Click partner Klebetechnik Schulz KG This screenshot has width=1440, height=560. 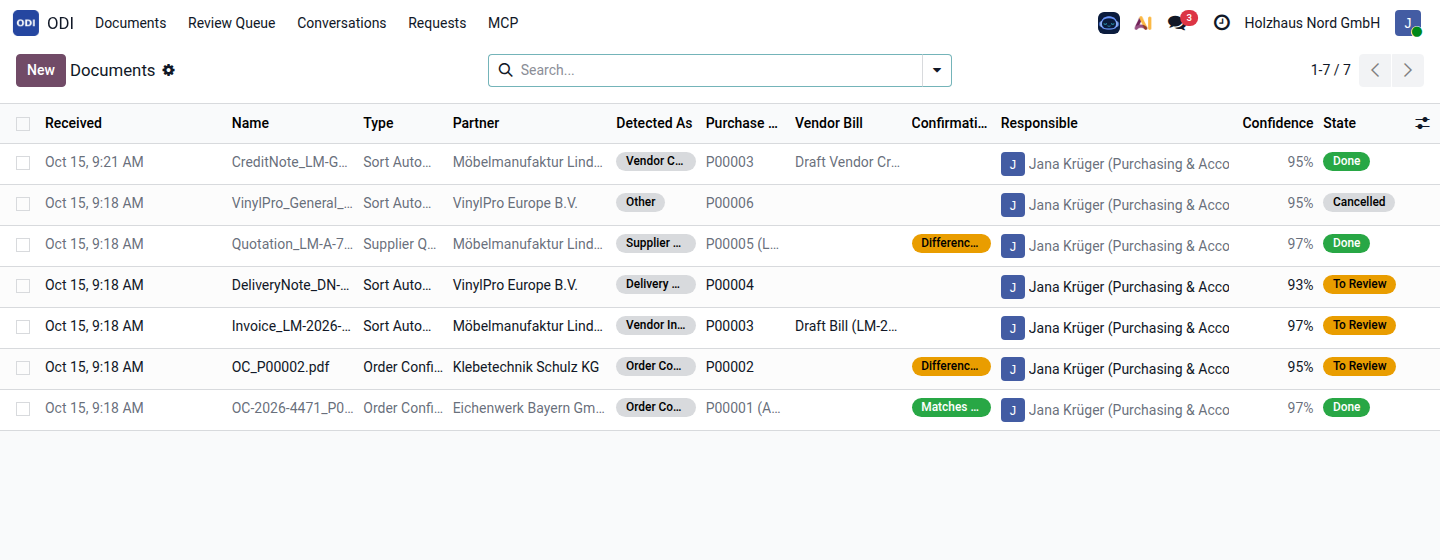tap(526, 367)
